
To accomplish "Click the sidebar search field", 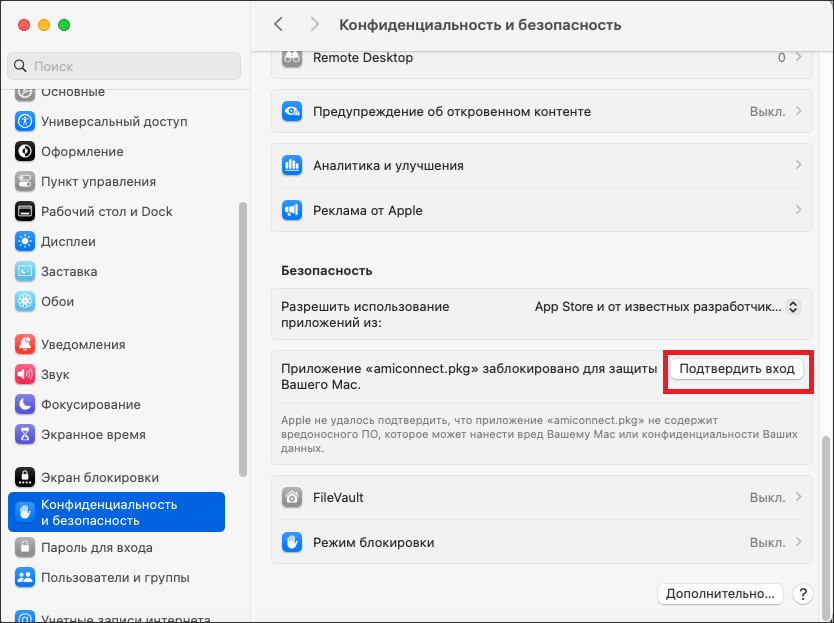I will (x=124, y=66).
